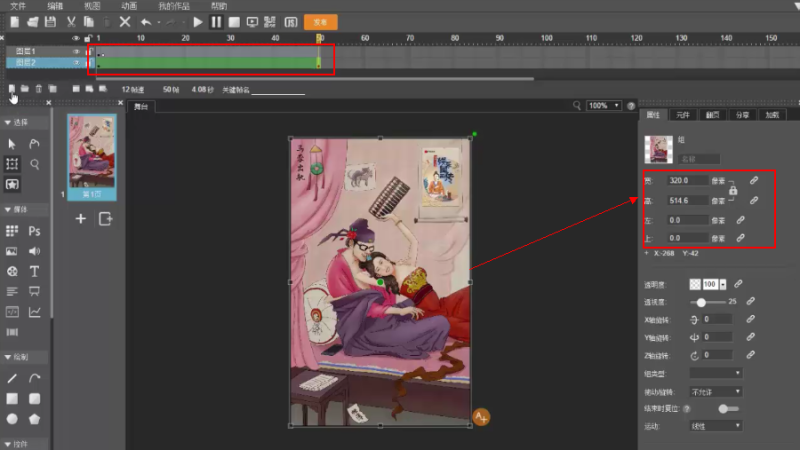The width and height of the screenshot is (800, 450).
Task: Select the zoom magnifier tool
Action: (35, 164)
